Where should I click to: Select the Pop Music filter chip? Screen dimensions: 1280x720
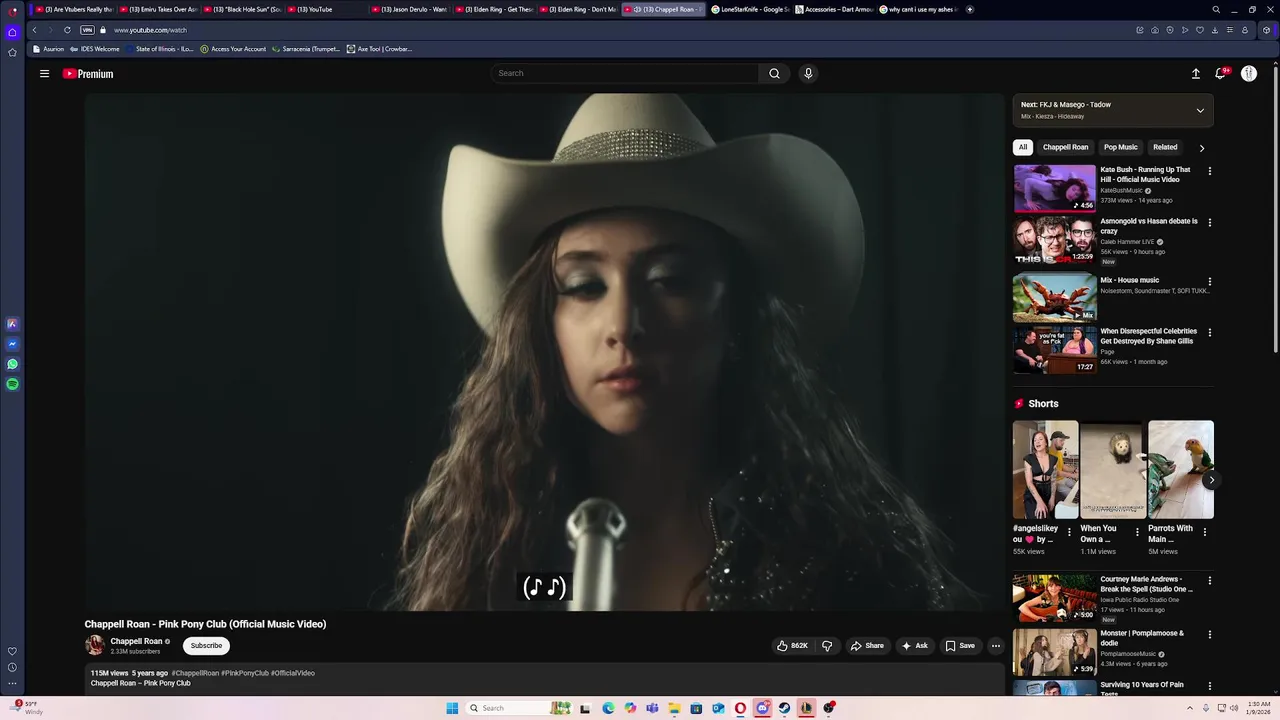(x=1120, y=147)
